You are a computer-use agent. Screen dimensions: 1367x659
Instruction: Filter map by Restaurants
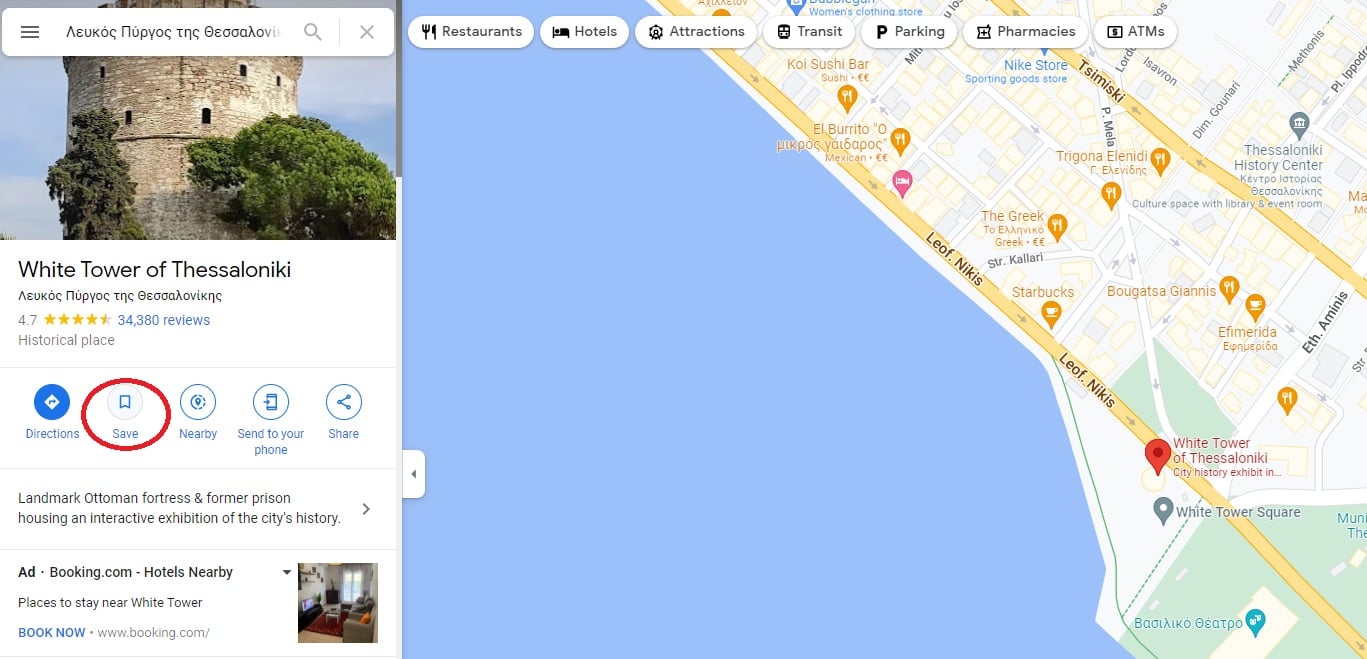471,31
